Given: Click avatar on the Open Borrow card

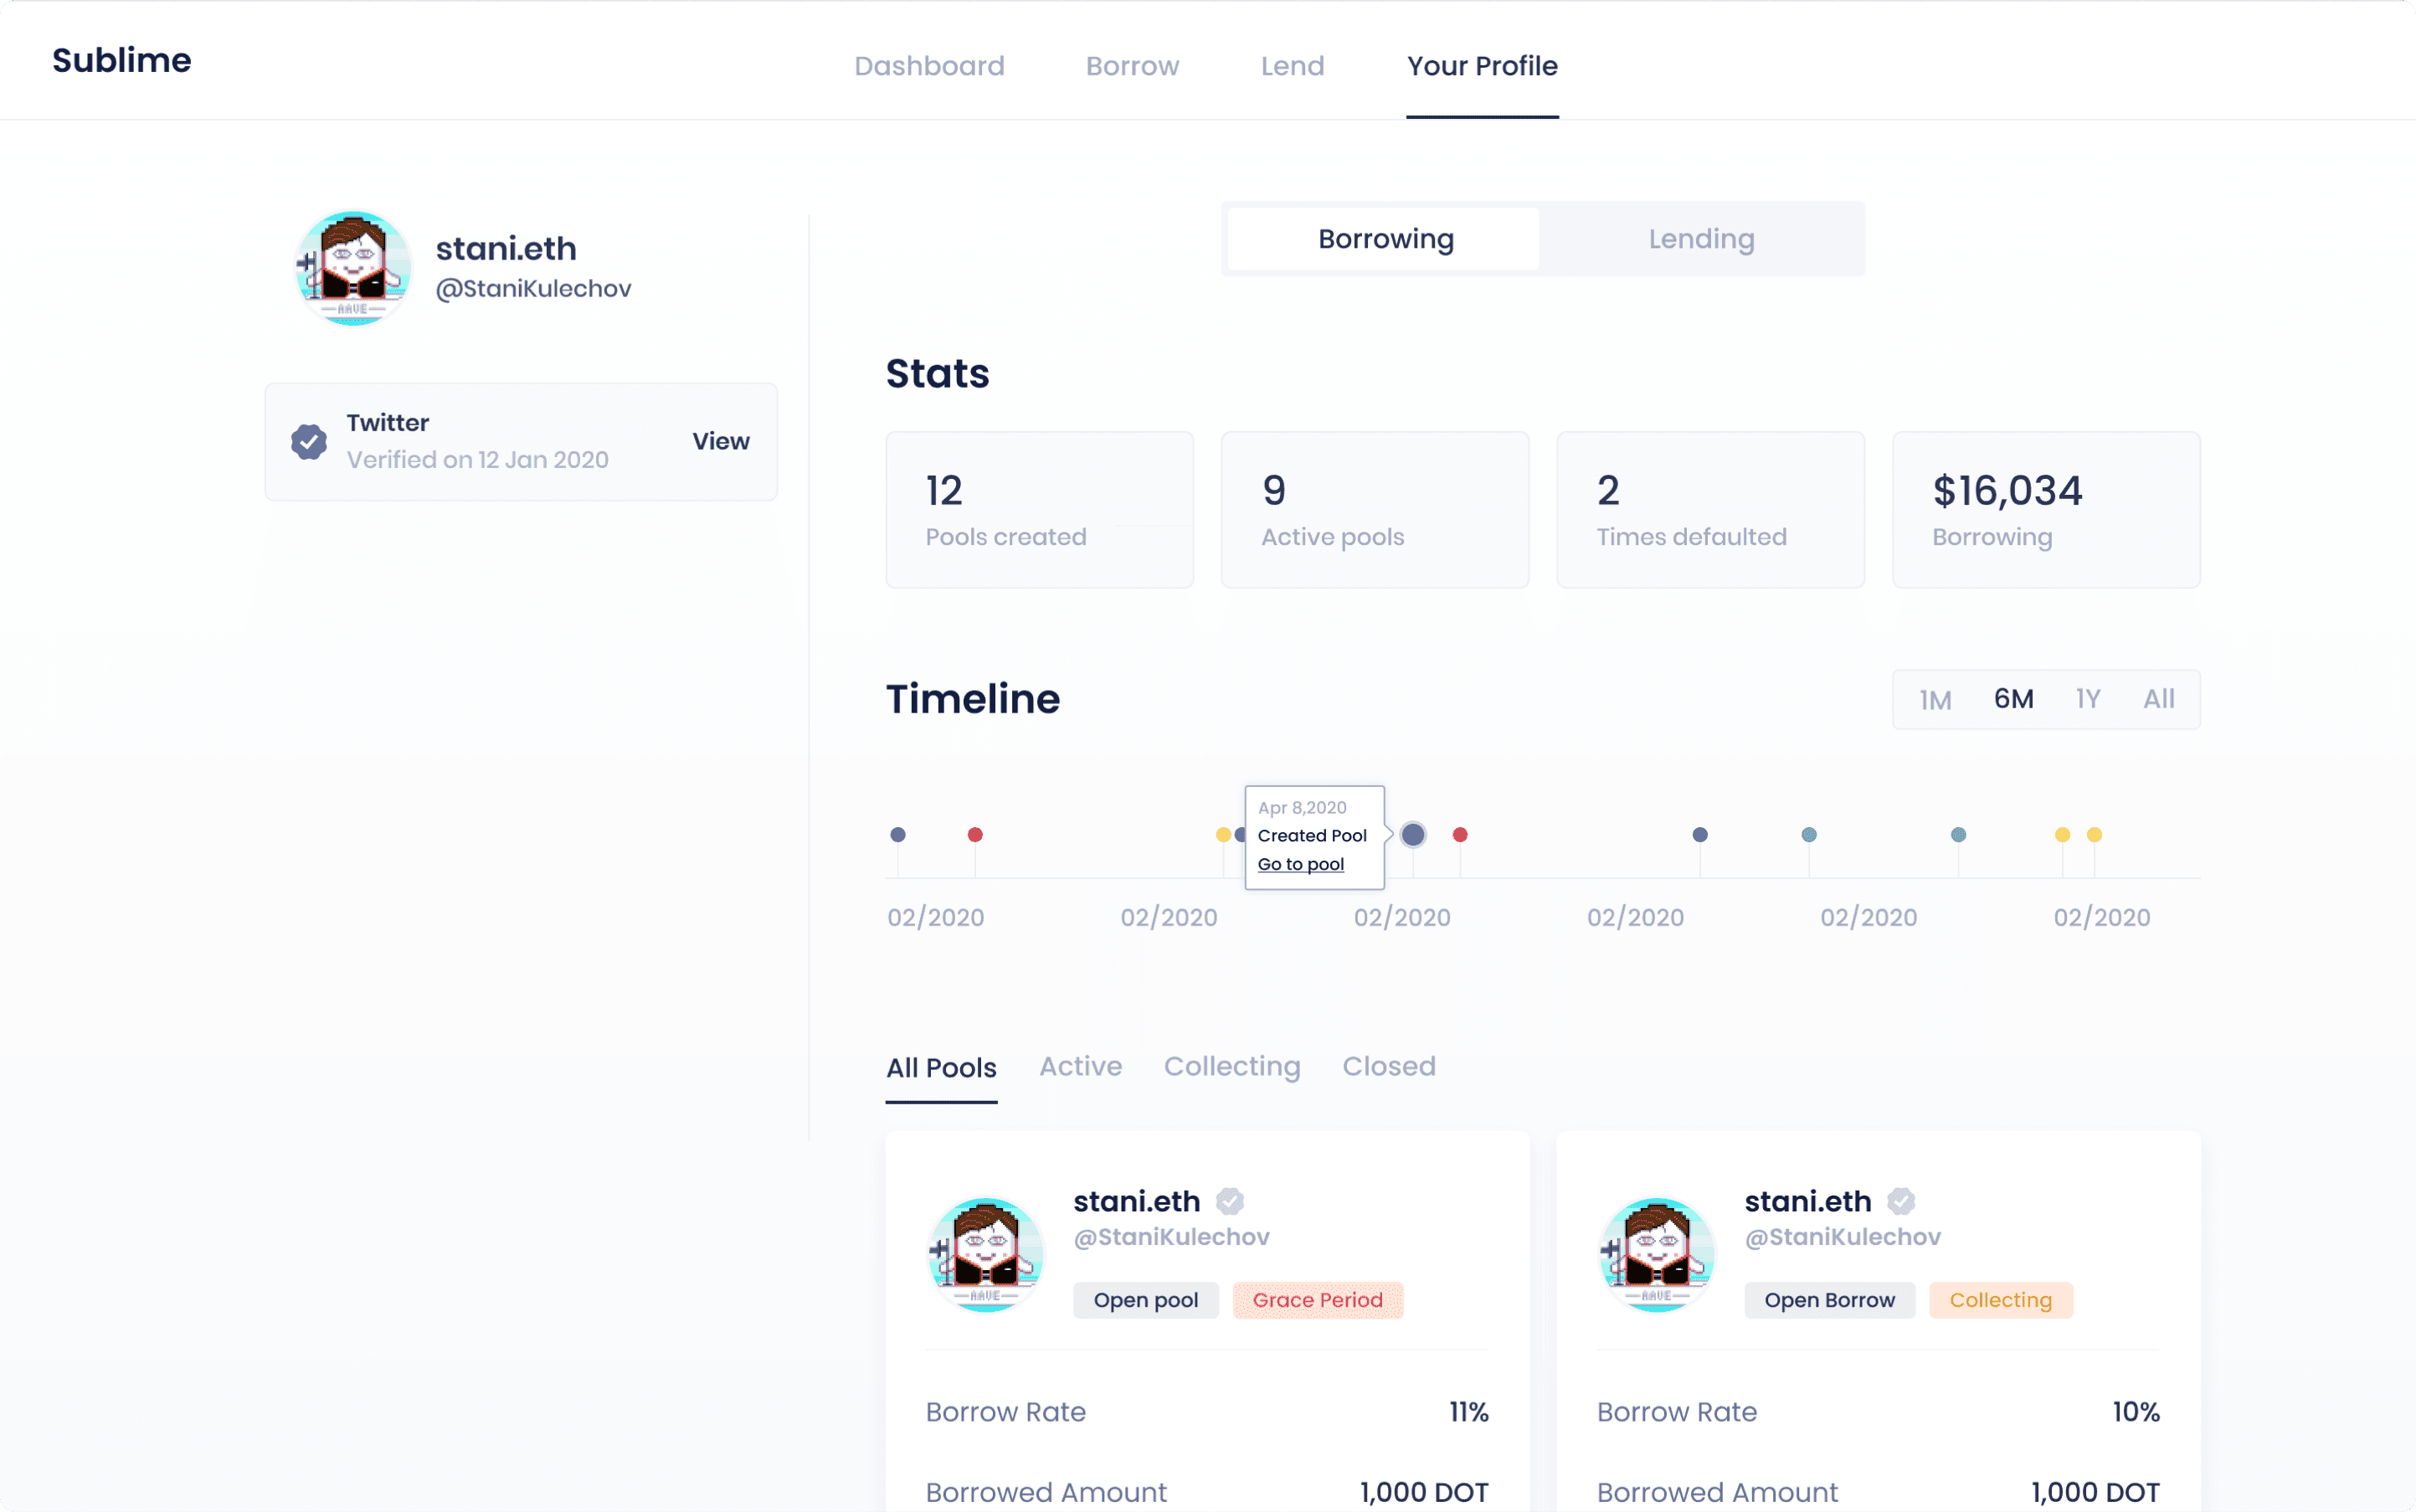Looking at the screenshot, I should 1657,1255.
